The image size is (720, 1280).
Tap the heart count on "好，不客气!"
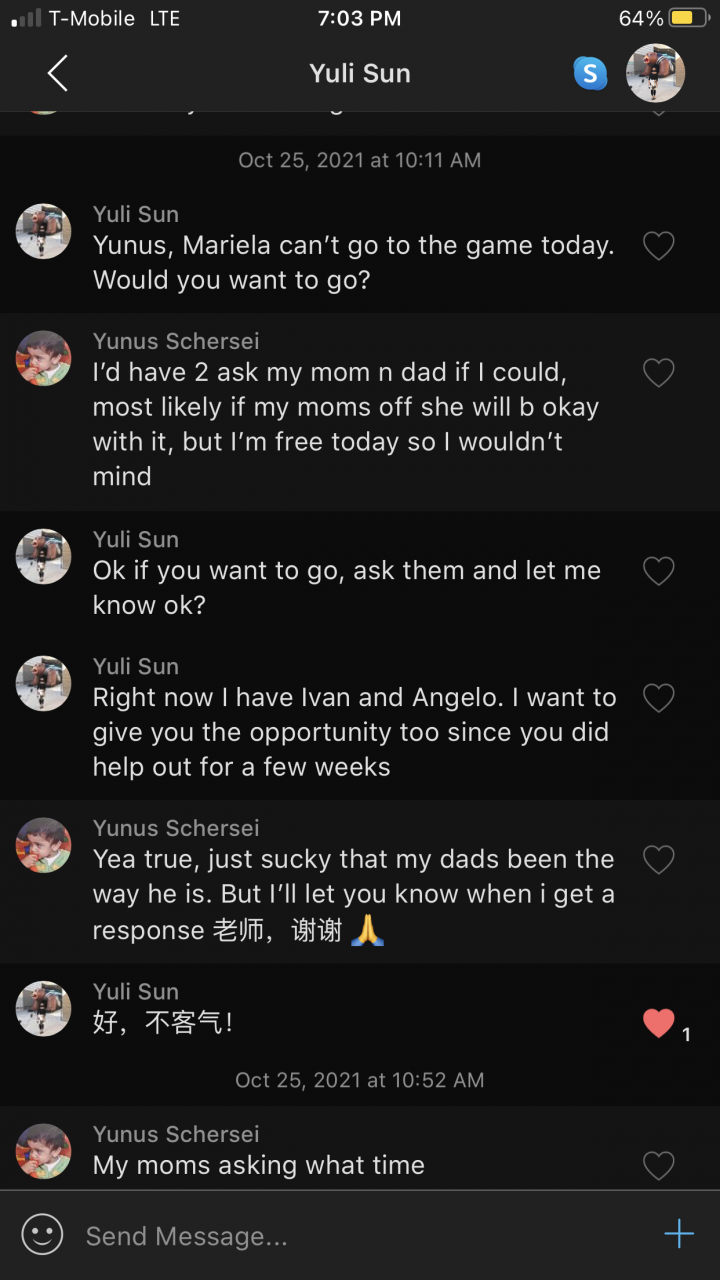coord(687,1035)
